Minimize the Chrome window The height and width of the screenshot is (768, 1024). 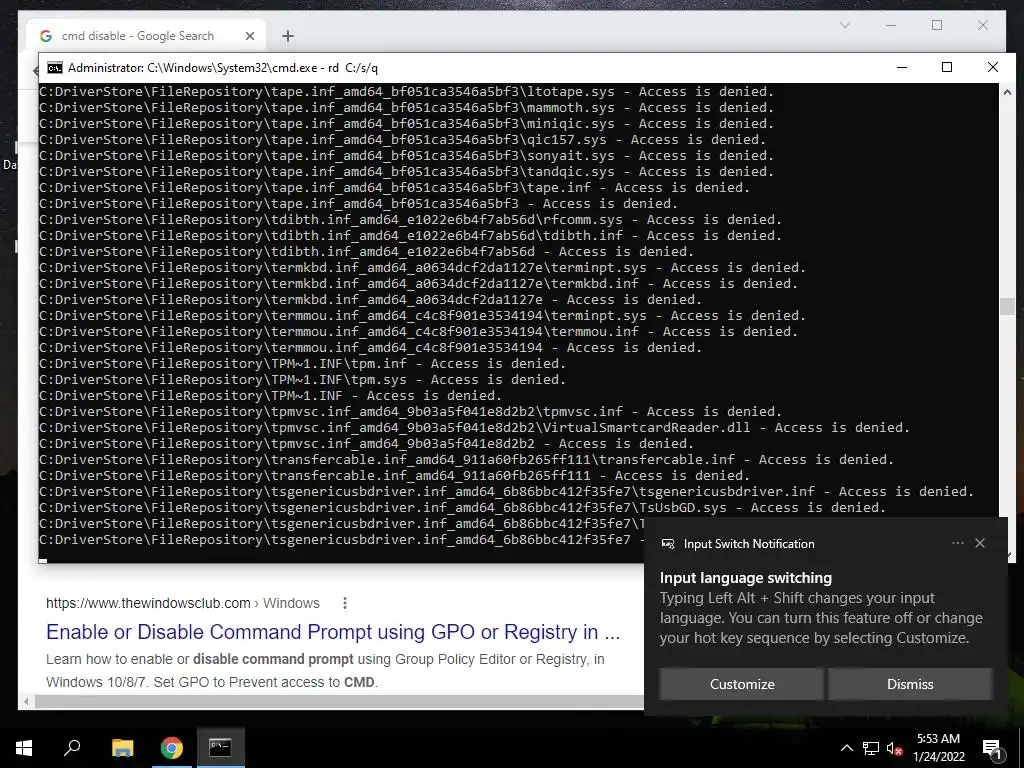pyautogui.click(x=891, y=25)
